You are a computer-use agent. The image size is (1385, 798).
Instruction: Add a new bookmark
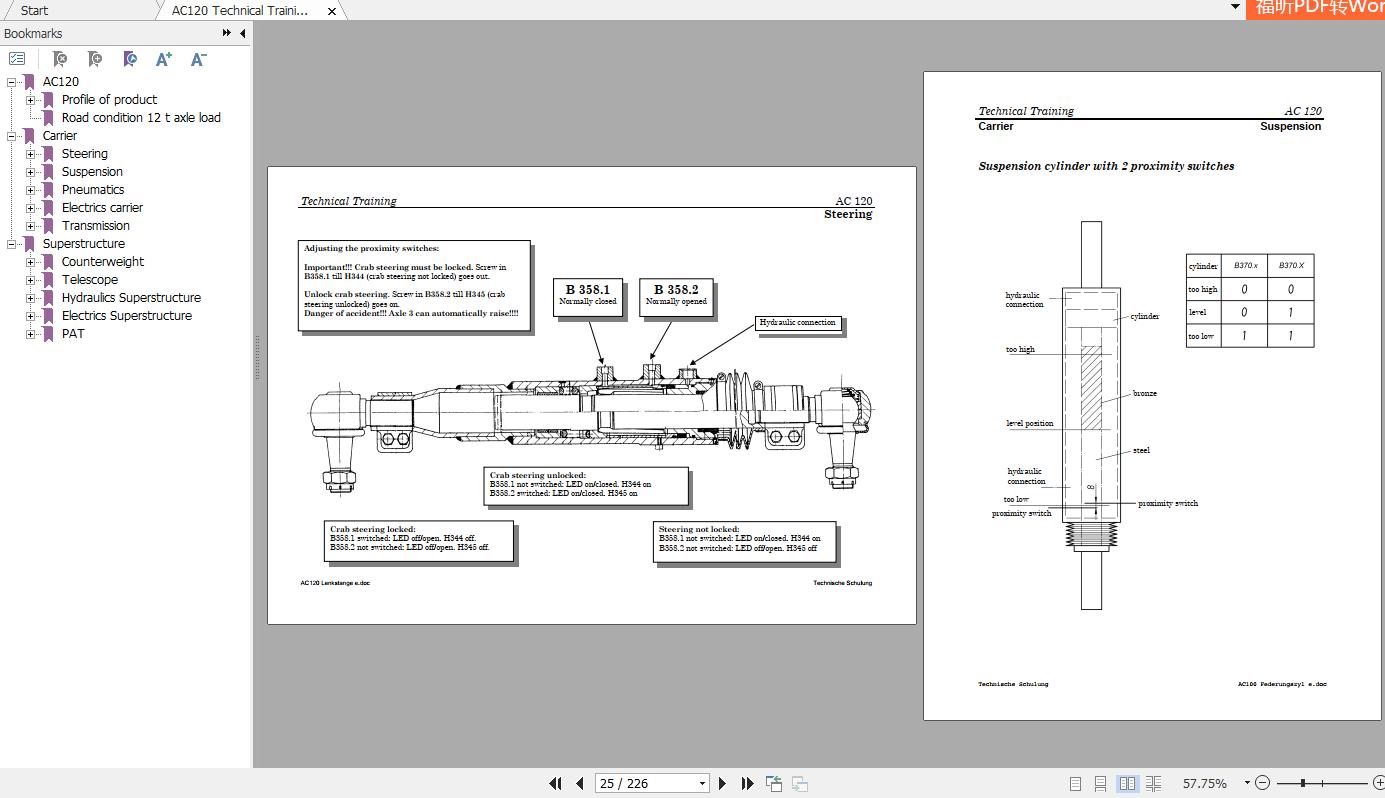pos(94,59)
